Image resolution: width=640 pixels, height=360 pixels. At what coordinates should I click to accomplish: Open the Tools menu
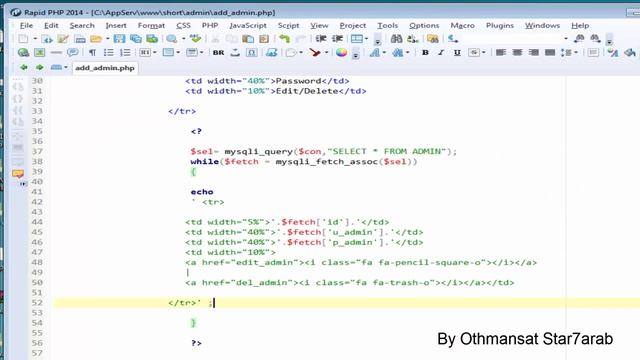tap(387, 25)
